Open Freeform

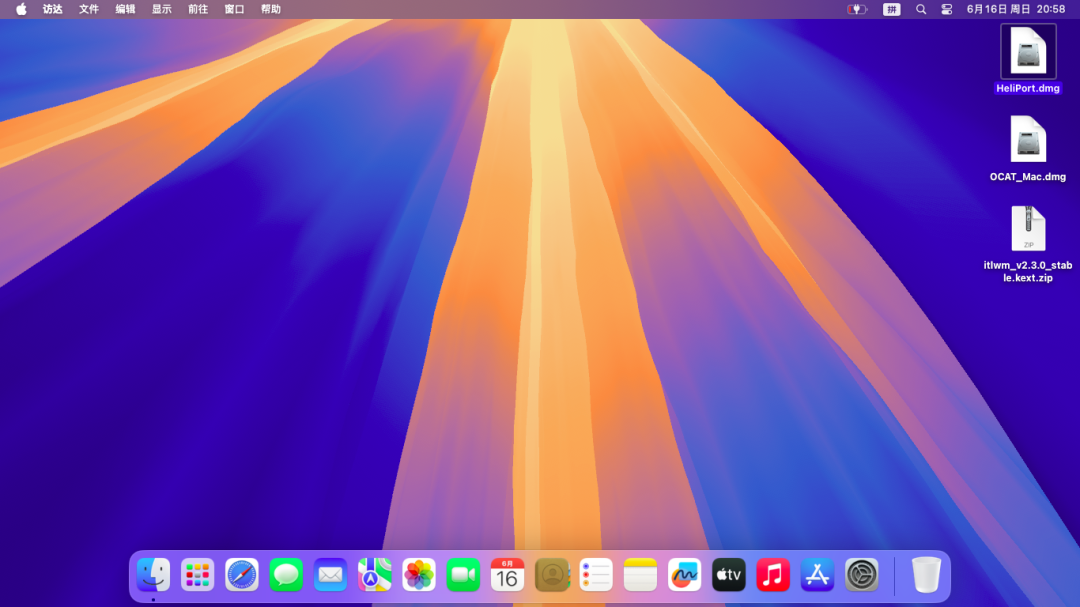tap(684, 575)
